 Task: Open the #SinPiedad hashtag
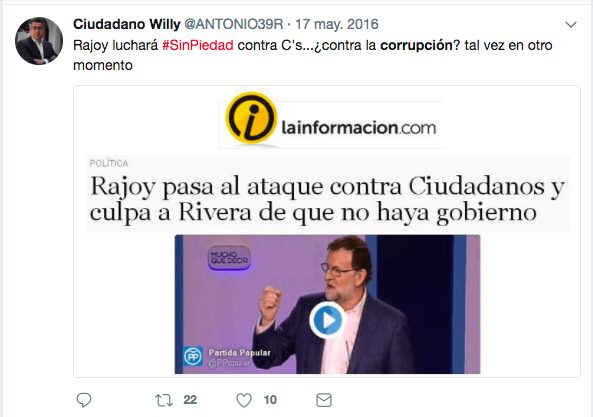coord(198,45)
